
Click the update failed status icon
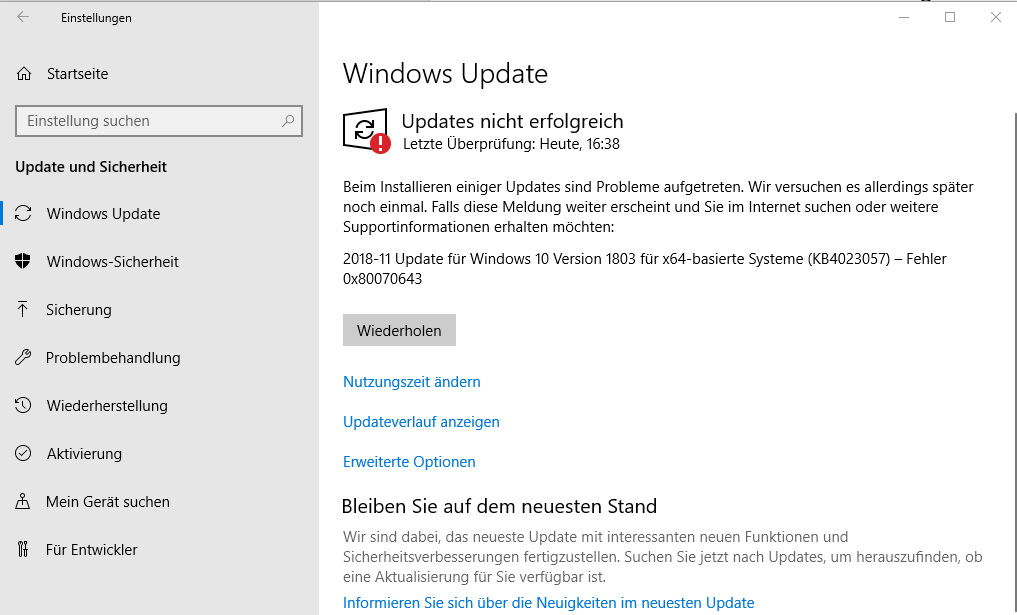366,131
